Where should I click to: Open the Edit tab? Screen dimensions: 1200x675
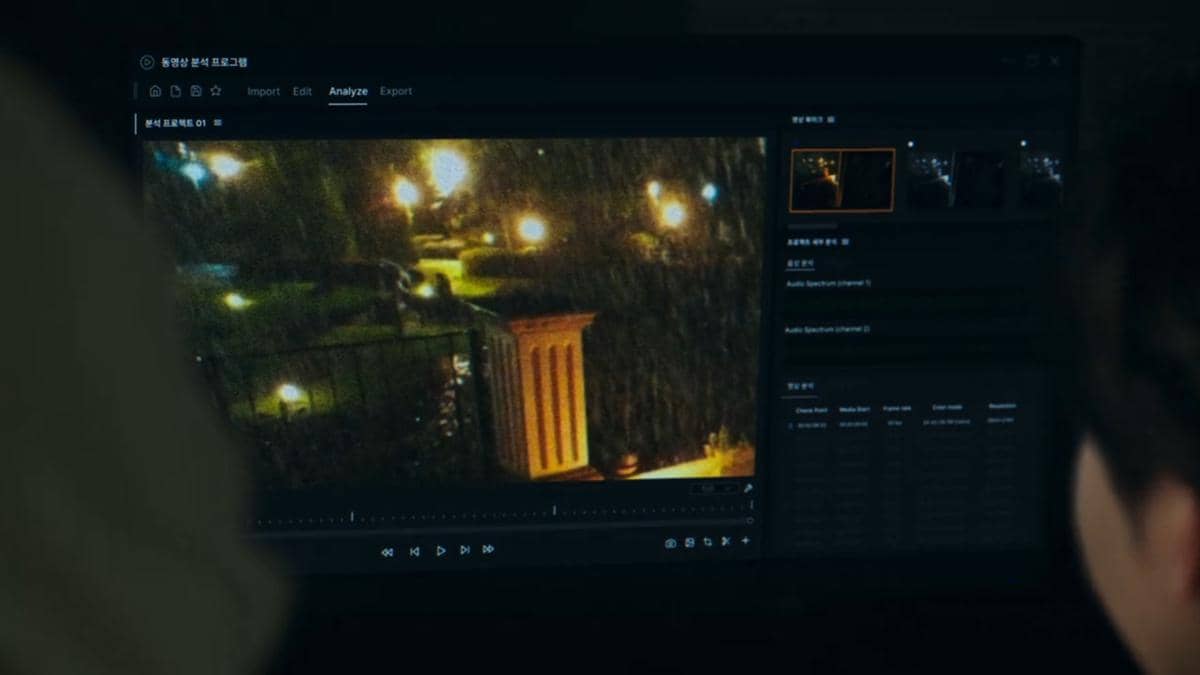[x=302, y=91]
